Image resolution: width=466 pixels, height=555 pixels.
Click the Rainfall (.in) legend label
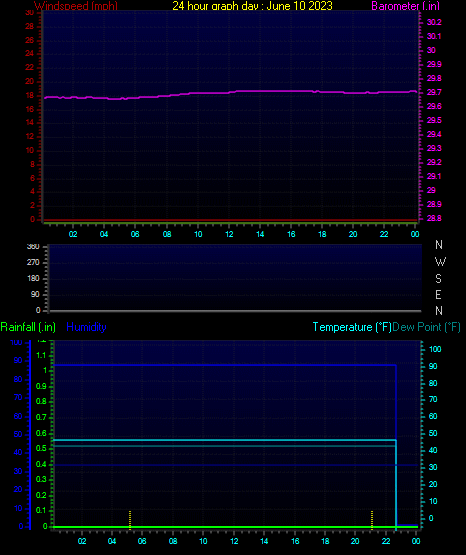tap(28, 327)
